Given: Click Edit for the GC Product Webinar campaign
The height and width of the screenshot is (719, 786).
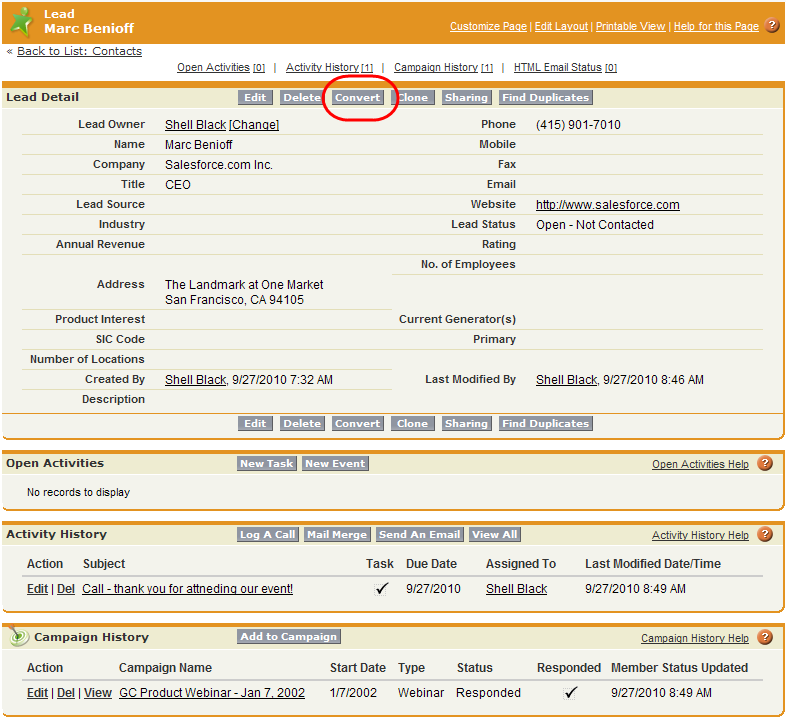Looking at the screenshot, I should point(37,693).
